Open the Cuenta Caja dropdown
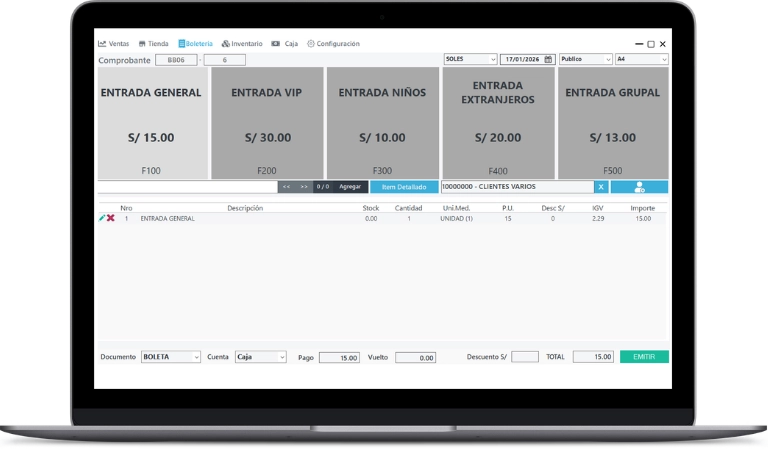This screenshot has width=768, height=451. coord(261,357)
